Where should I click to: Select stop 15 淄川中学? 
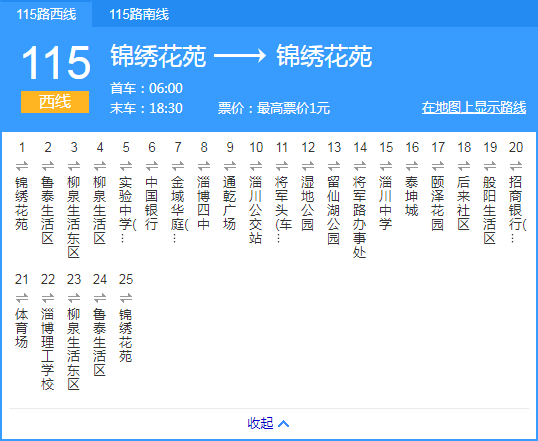(x=386, y=203)
